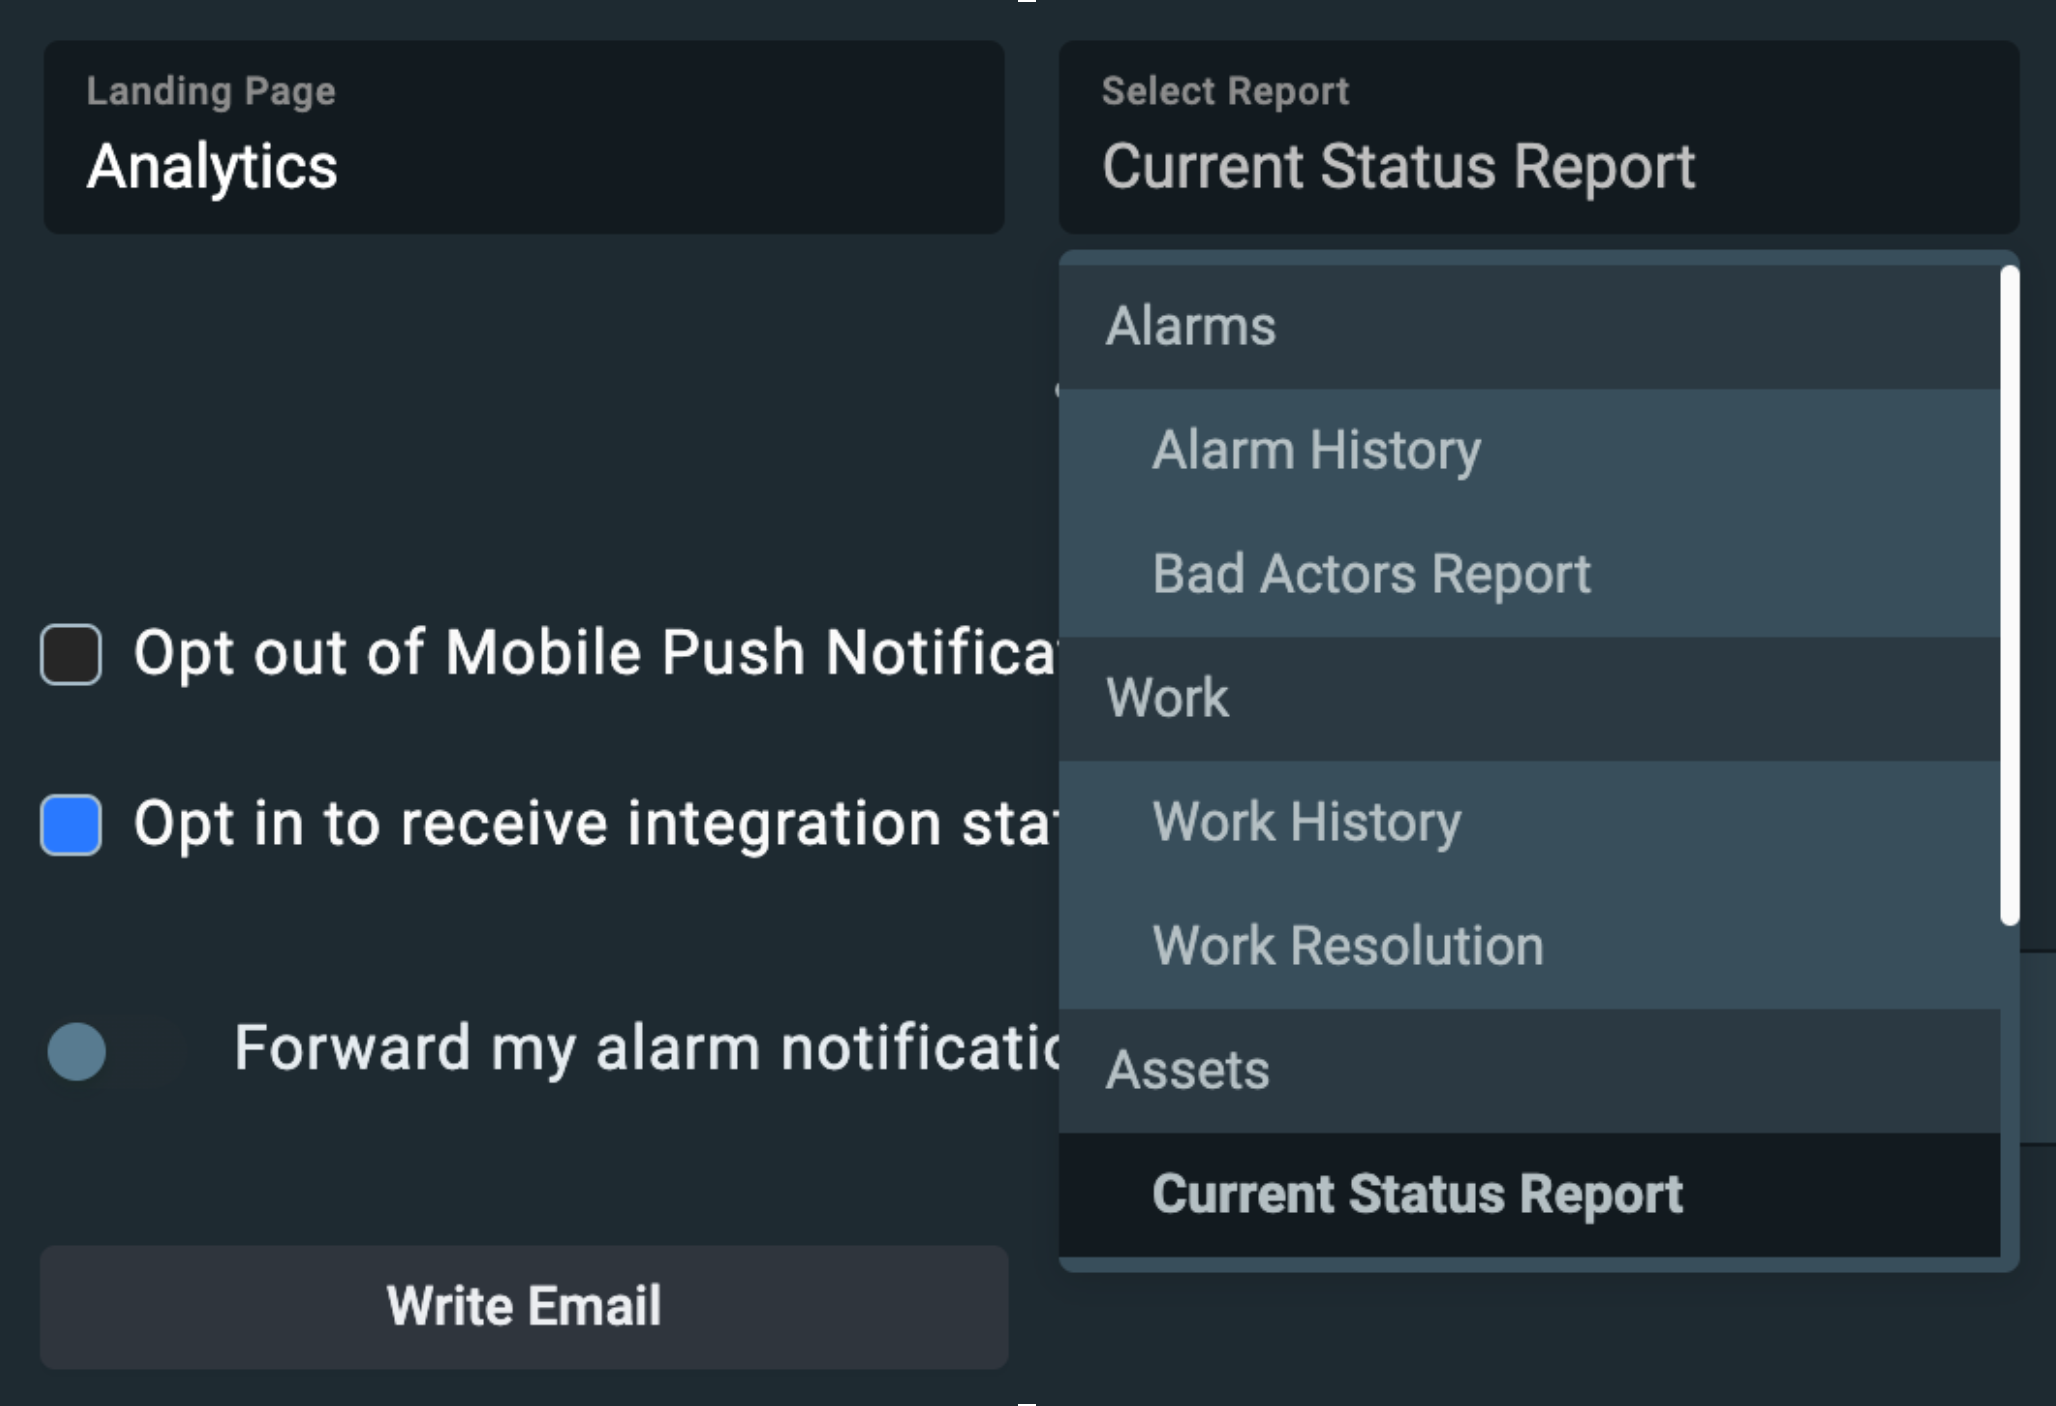Select the highlighted Current Status Report list item
Screen dimensions: 2056x1406
(1416, 1194)
